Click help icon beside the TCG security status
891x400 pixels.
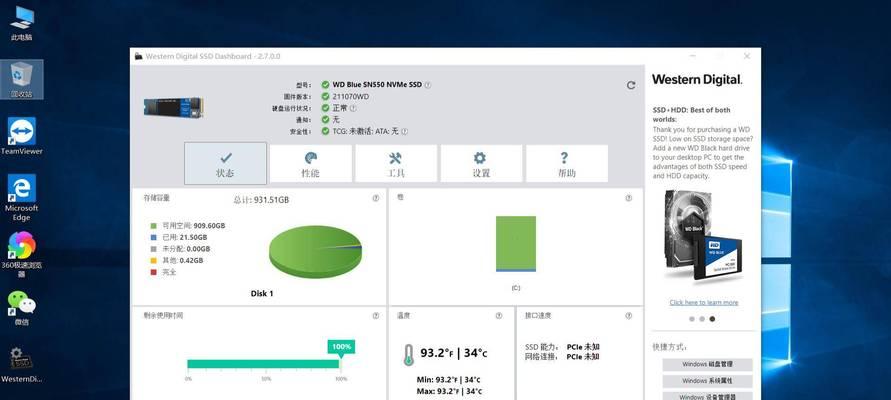(x=404, y=131)
